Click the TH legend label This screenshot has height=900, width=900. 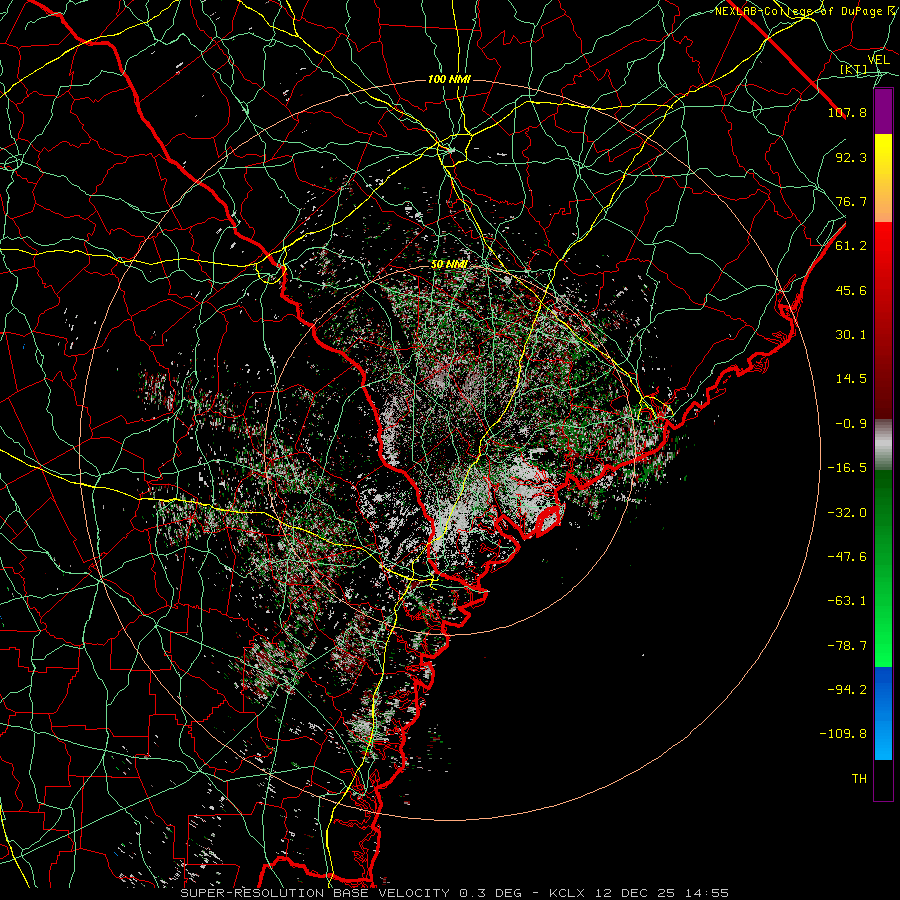click(x=859, y=779)
